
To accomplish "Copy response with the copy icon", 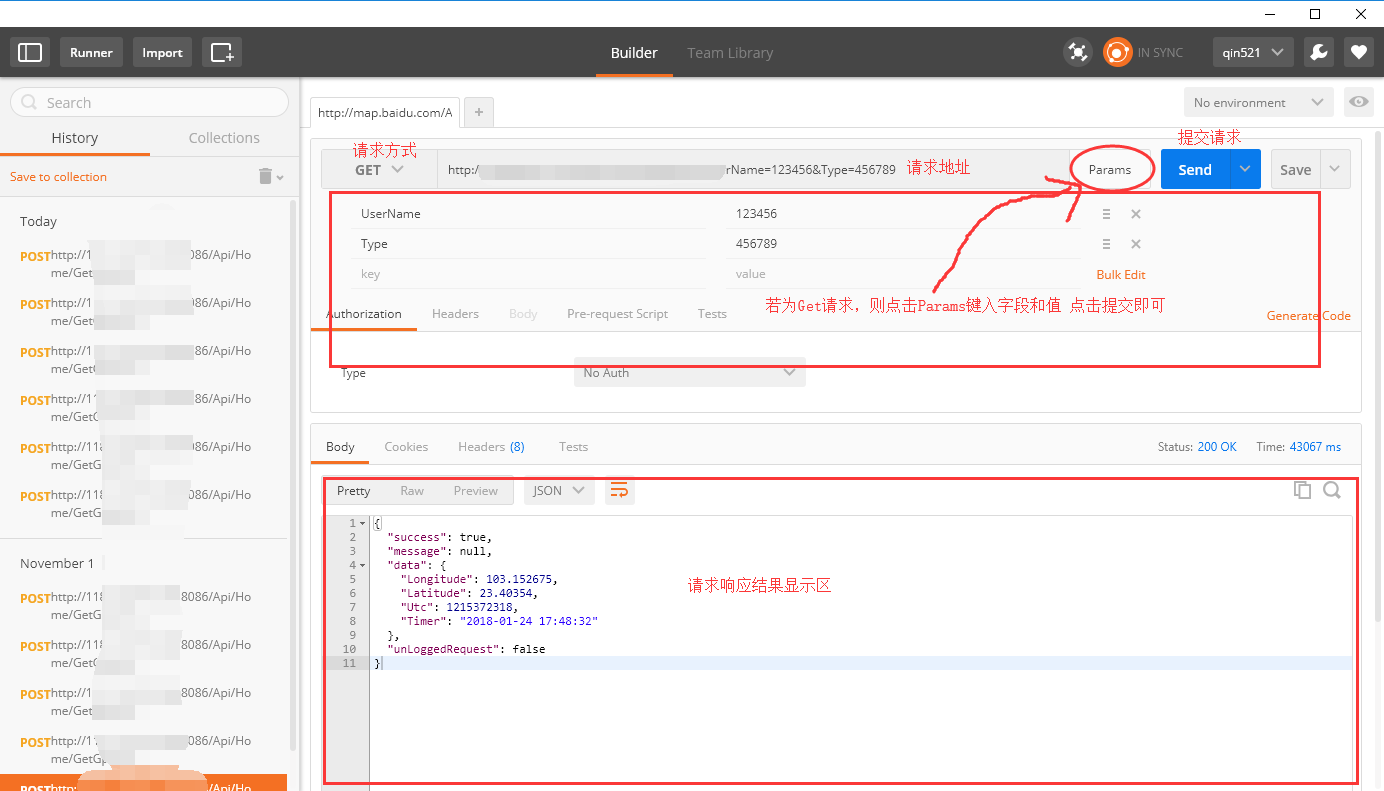I will [1302, 490].
